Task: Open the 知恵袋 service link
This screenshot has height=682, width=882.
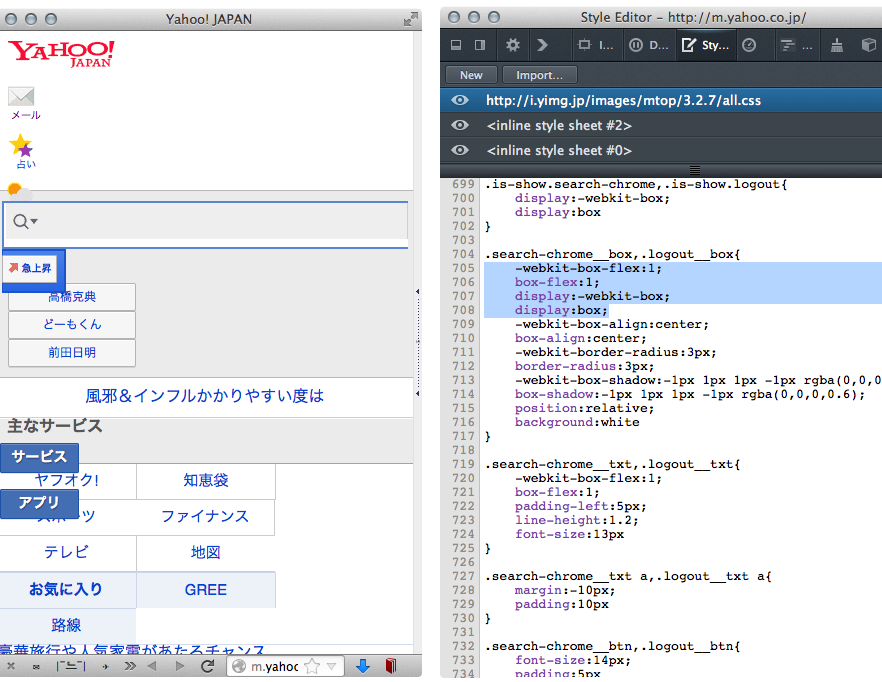Action: tap(206, 481)
